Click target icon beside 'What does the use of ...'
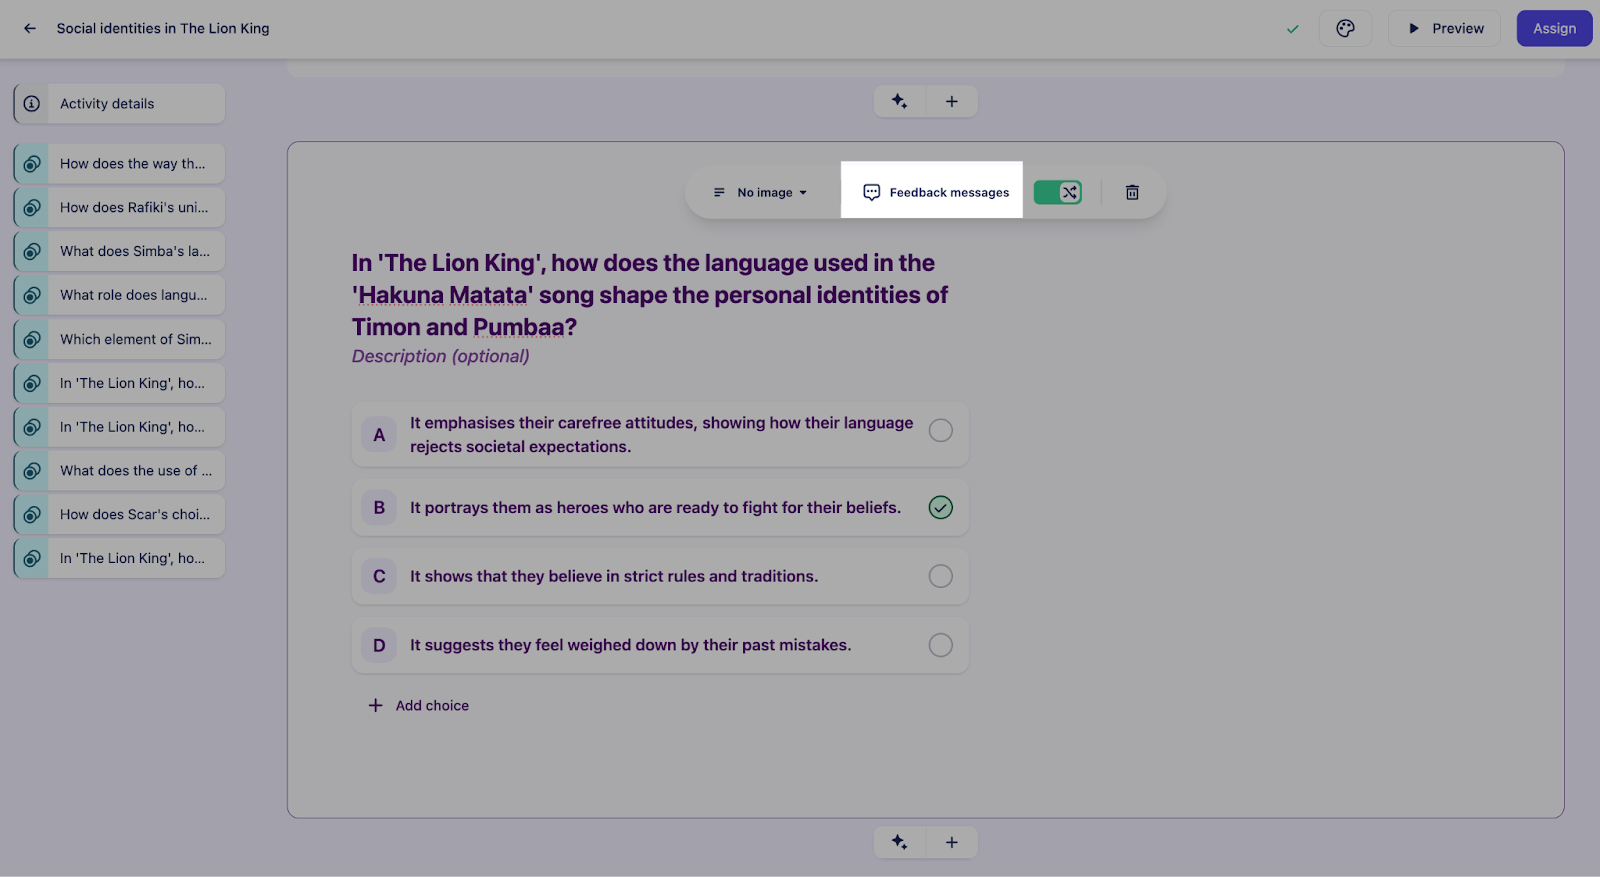Screen dimensions: 1600x877 tap(32, 471)
